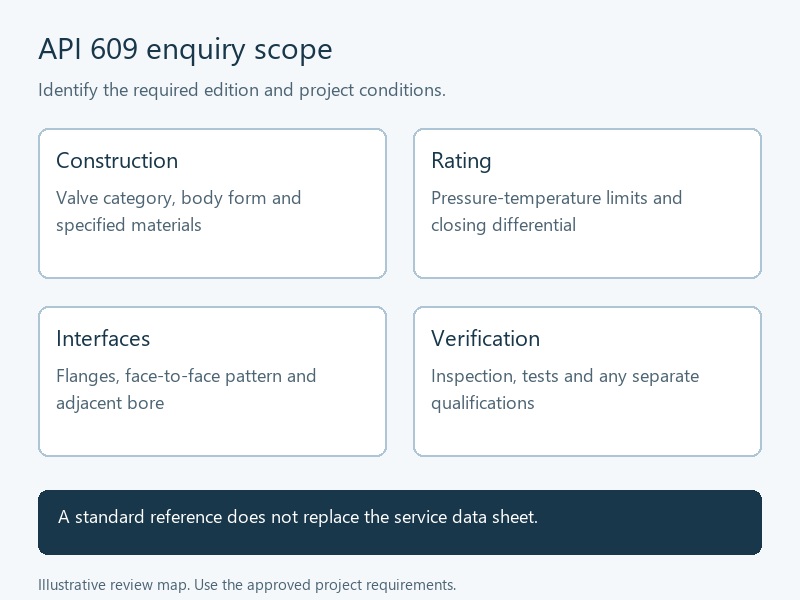Open the Rating card
The height and width of the screenshot is (600, 800).
(587, 204)
